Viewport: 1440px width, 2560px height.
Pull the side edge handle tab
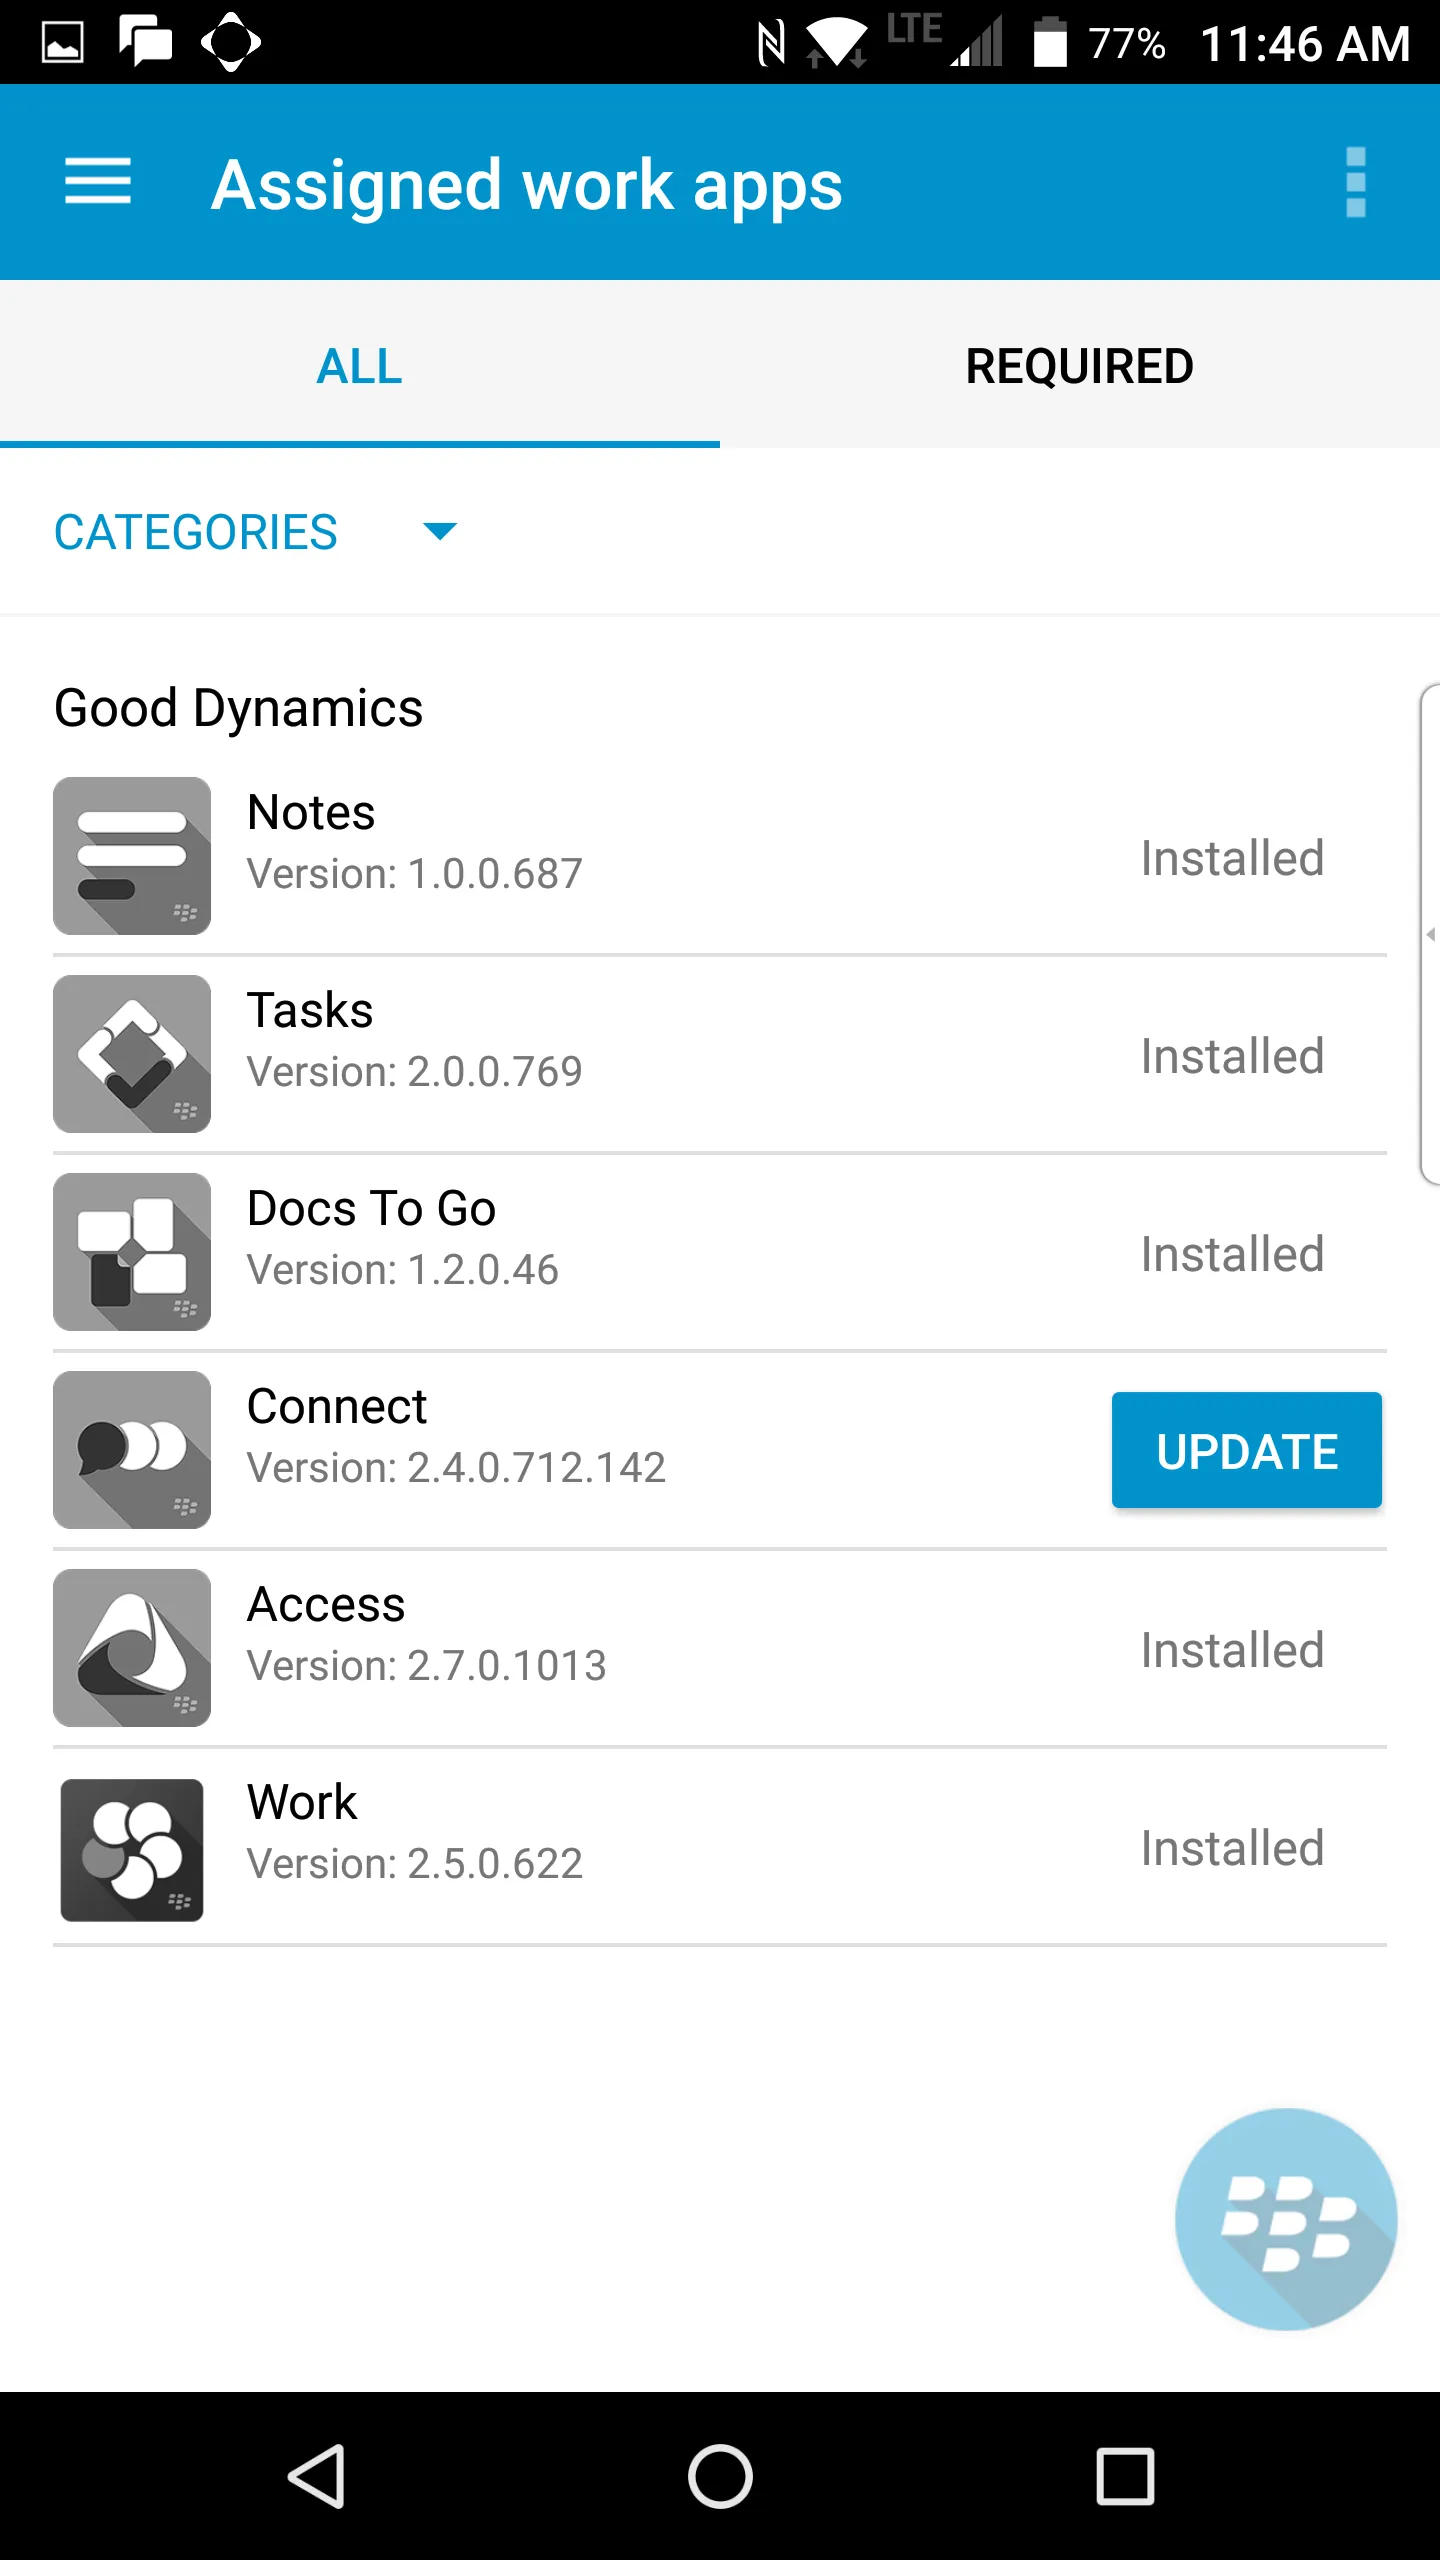point(1430,934)
